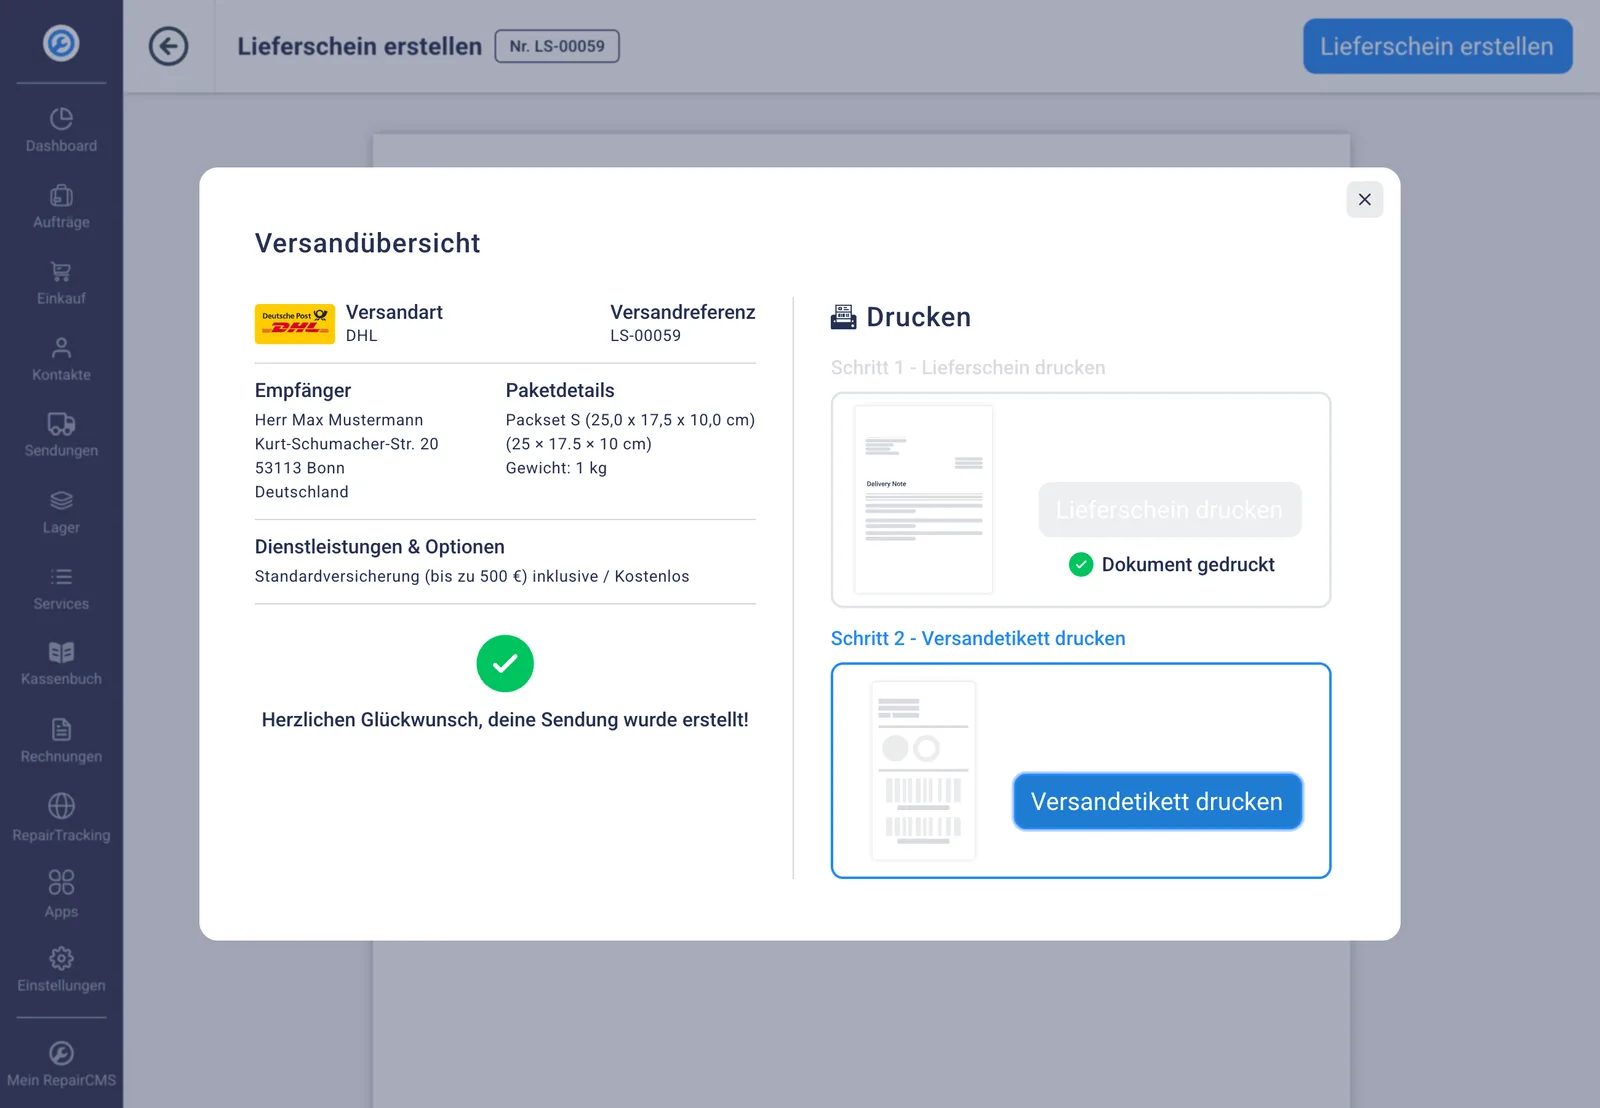The height and width of the screenshot is (1108, 1600).
Task: Click recipient name Herr Max Mustermann
Action: (339, 420)
